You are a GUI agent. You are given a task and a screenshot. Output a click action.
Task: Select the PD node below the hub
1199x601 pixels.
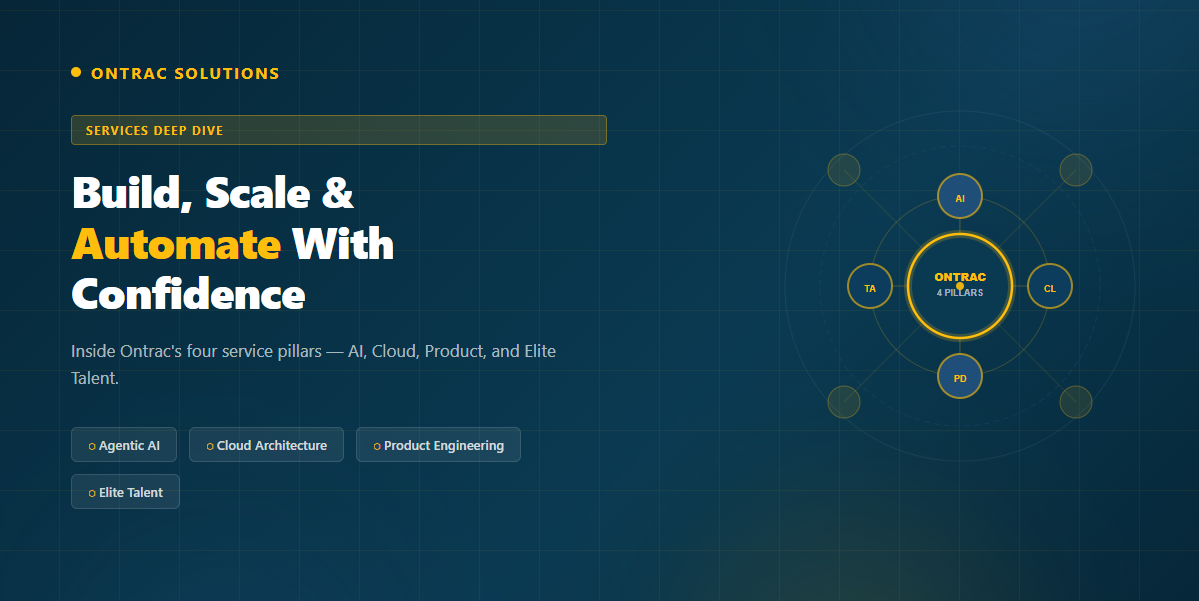(960, 378)
